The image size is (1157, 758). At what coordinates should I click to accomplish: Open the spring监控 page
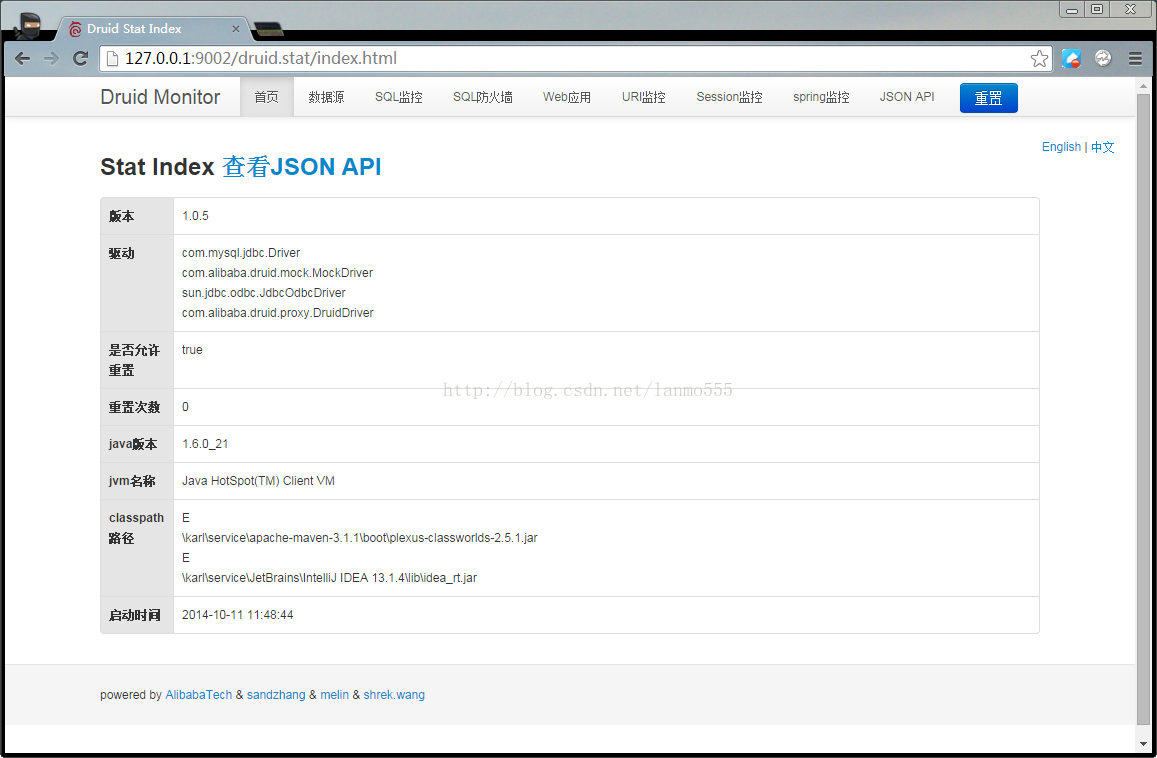(821, 97)
